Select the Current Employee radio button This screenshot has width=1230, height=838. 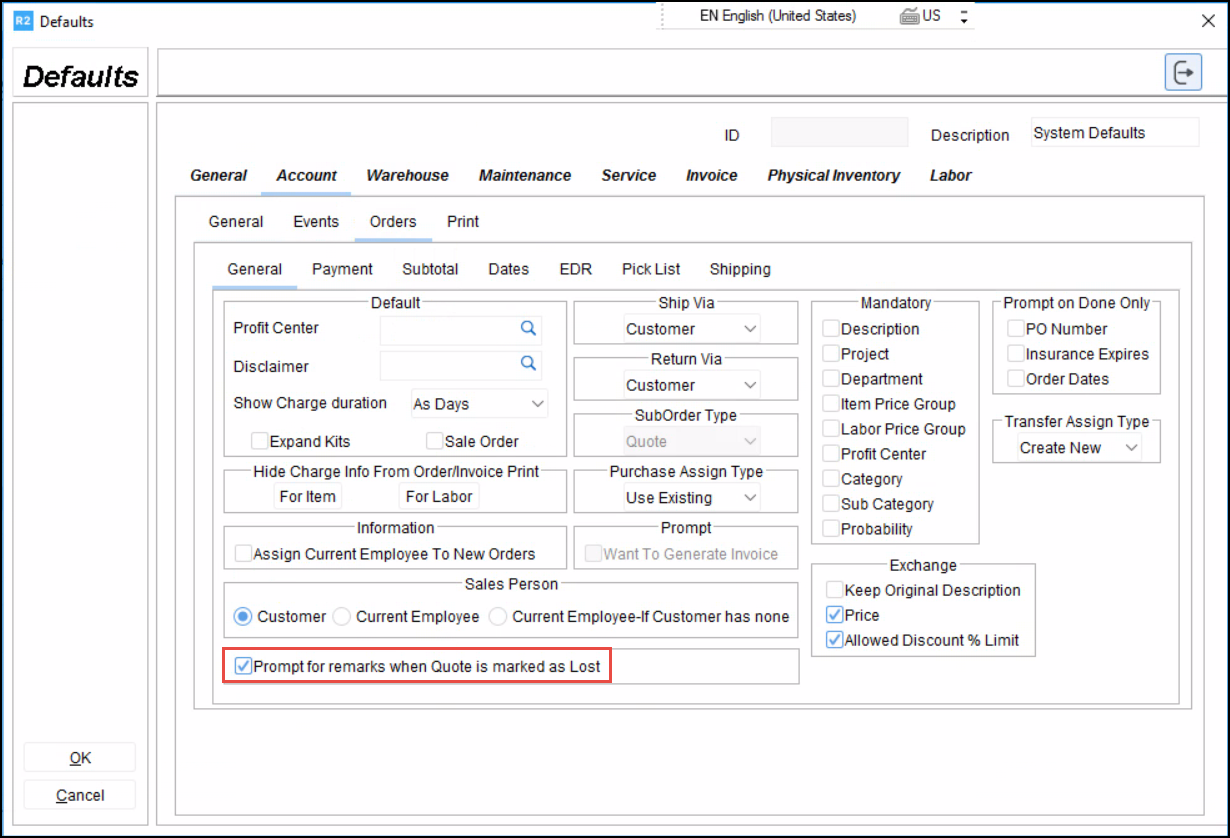tap(342, 617)
